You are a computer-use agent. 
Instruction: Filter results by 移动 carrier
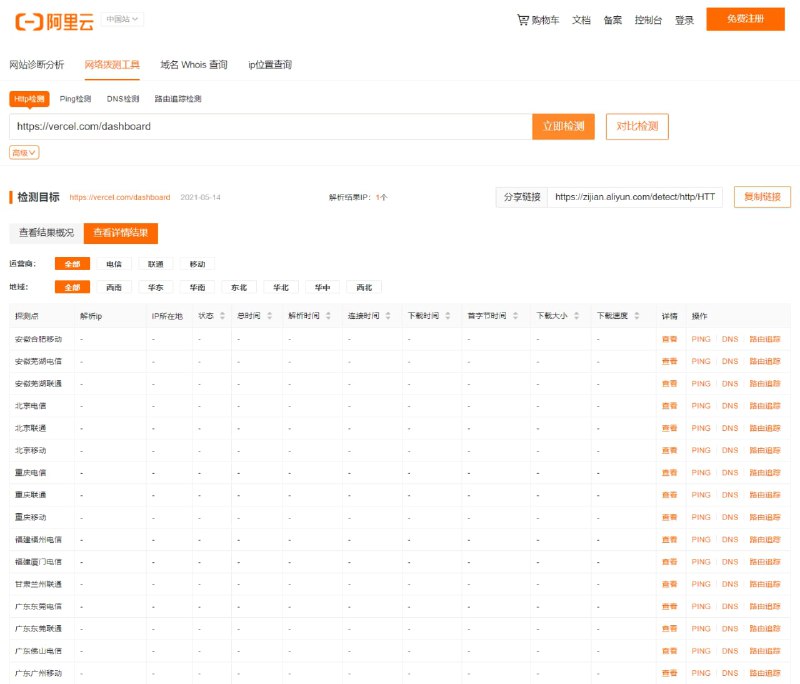(197, 264)
